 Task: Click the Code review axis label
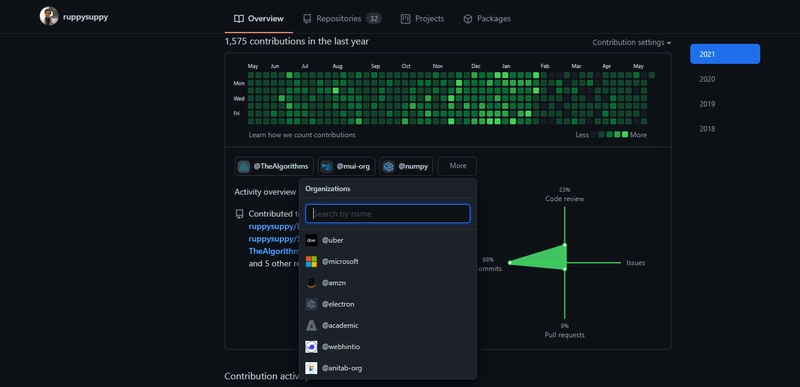(565, 199)
